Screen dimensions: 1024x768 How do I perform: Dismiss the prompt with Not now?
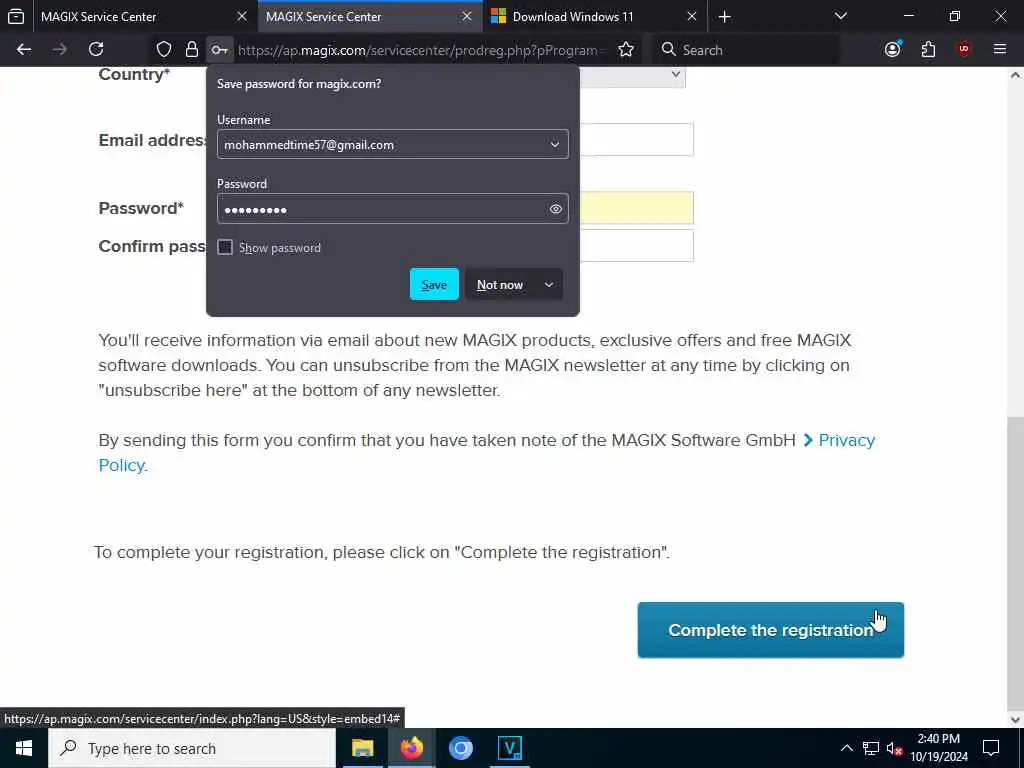pyautogui.click(x=500, y=285)
